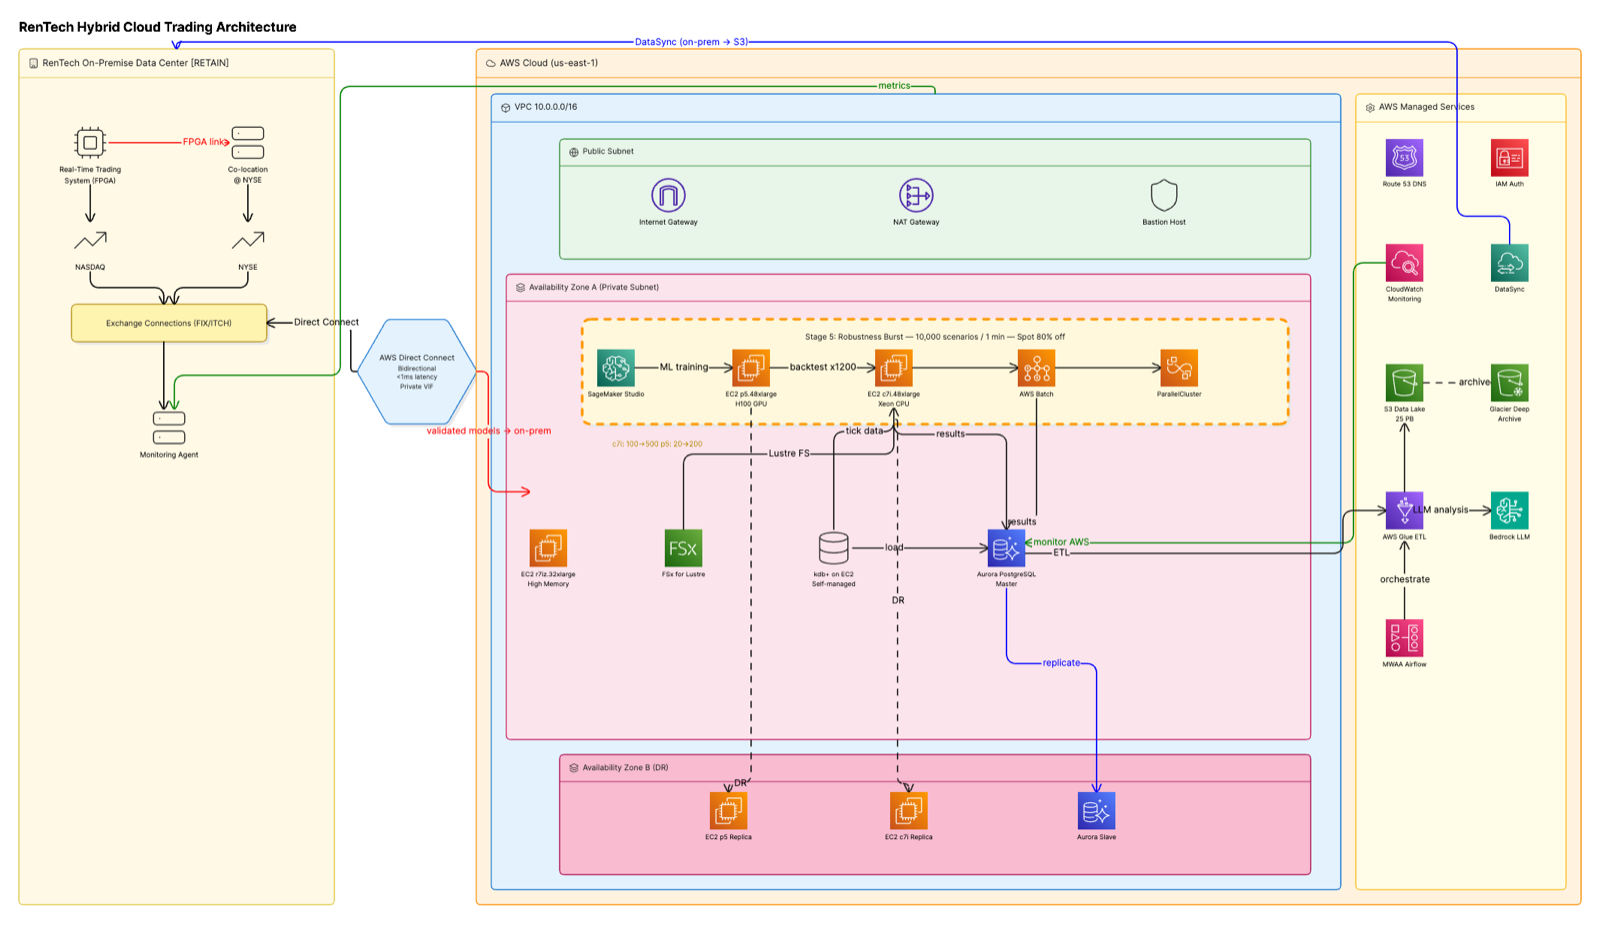Image resolution: width=1600 pixels, height=934 pixels.
Task: Select the AWS Batch icon
Action: [x=1037, y=368]
